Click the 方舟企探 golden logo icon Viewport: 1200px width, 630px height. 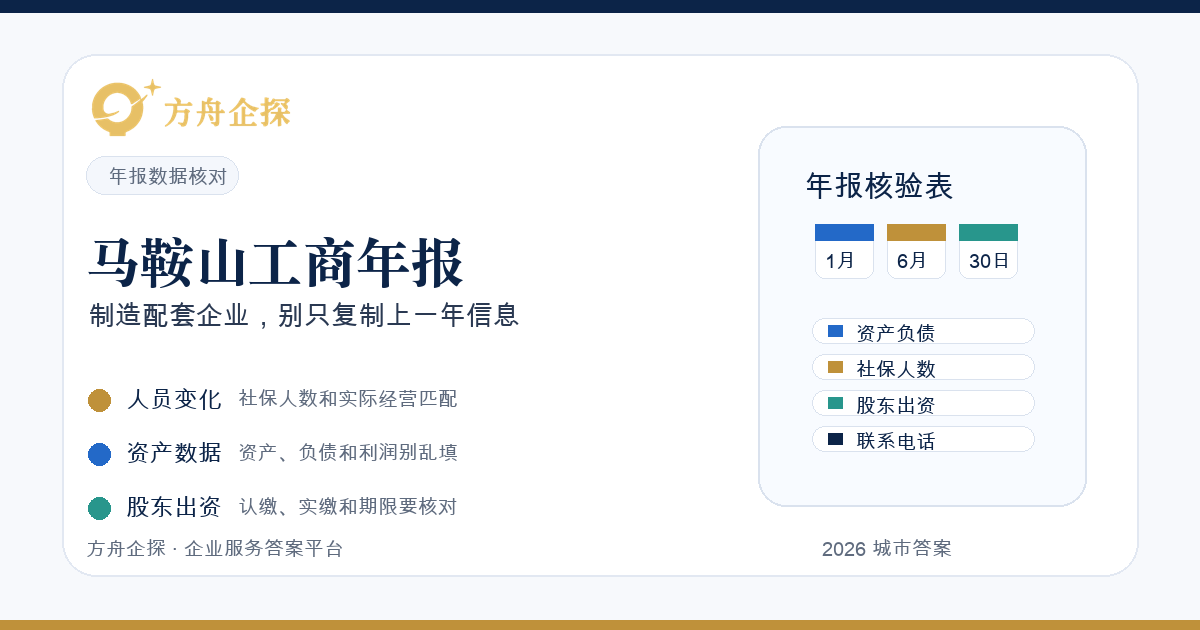pos(125,107)
